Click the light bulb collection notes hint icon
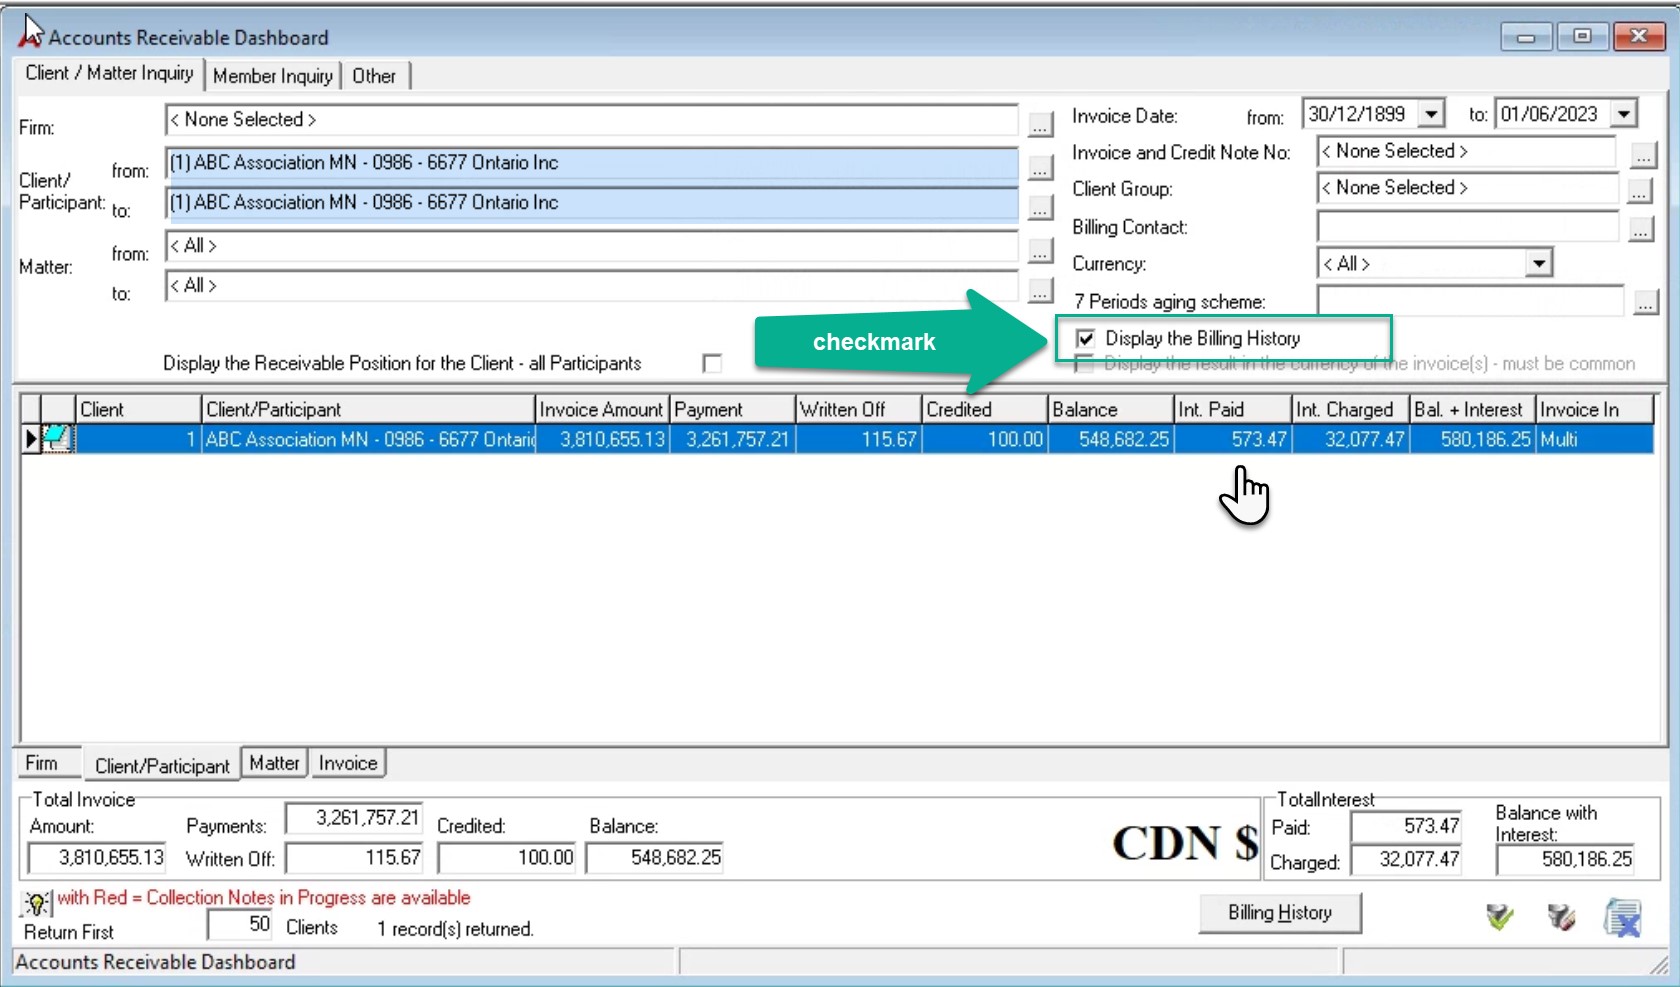Viewport: 1680px width, 987px height. coord(36,903)
